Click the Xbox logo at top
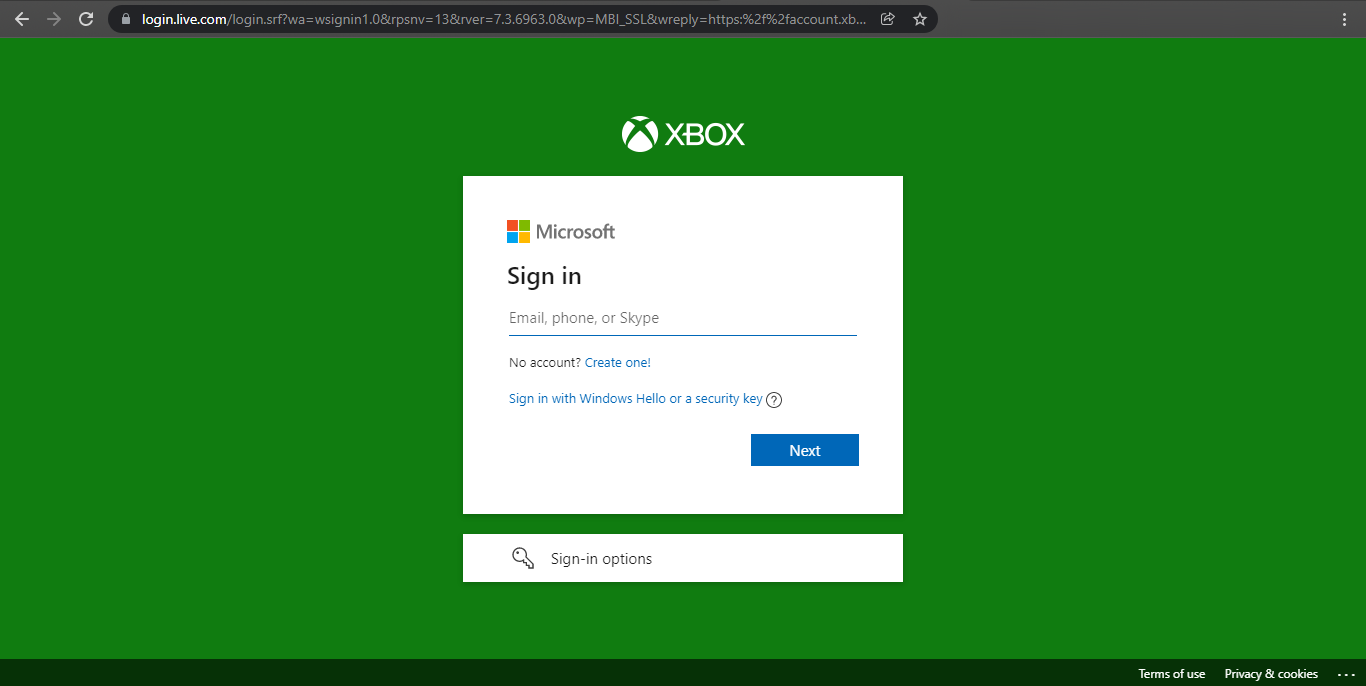 683,134
